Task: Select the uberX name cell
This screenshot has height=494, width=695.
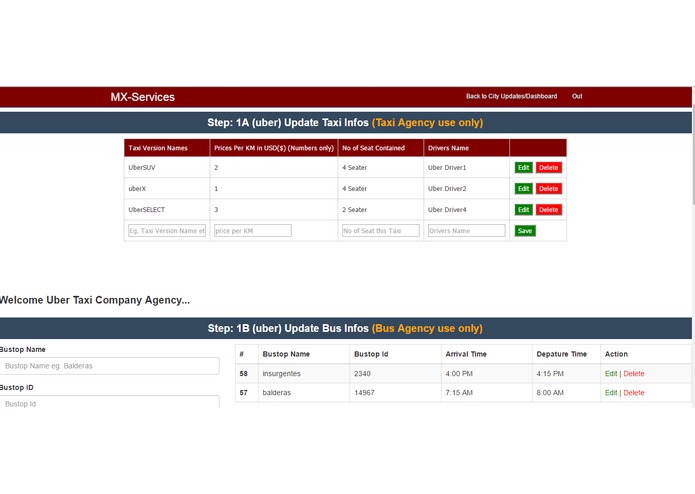Action: (167, 189)
